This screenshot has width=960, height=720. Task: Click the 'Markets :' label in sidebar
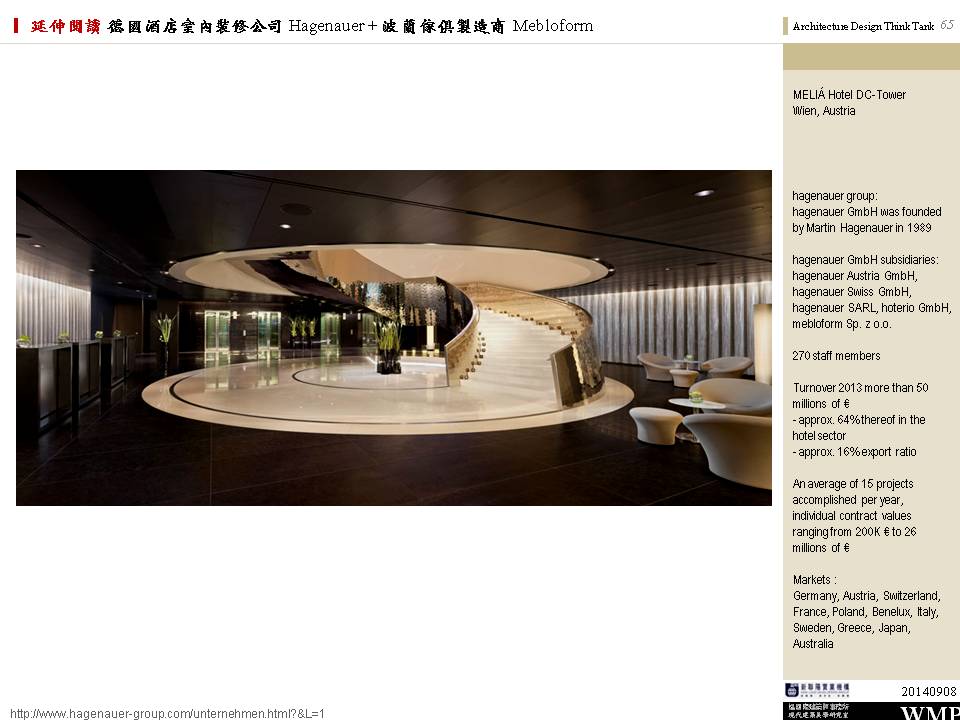tap(815, 580)
